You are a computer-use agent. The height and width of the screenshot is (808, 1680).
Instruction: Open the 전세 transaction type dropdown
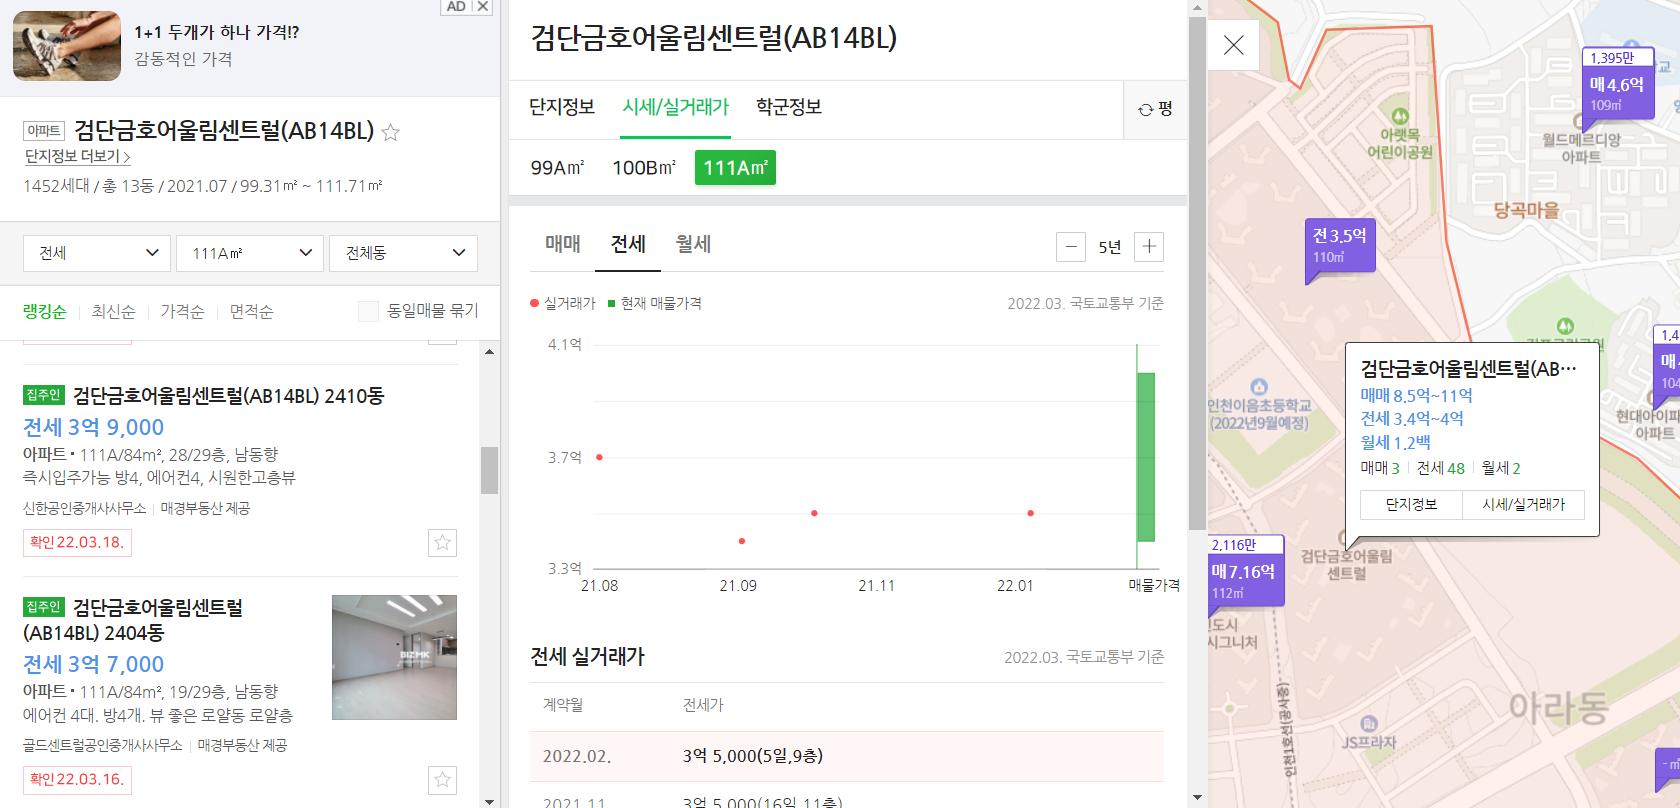coord(98,253)
